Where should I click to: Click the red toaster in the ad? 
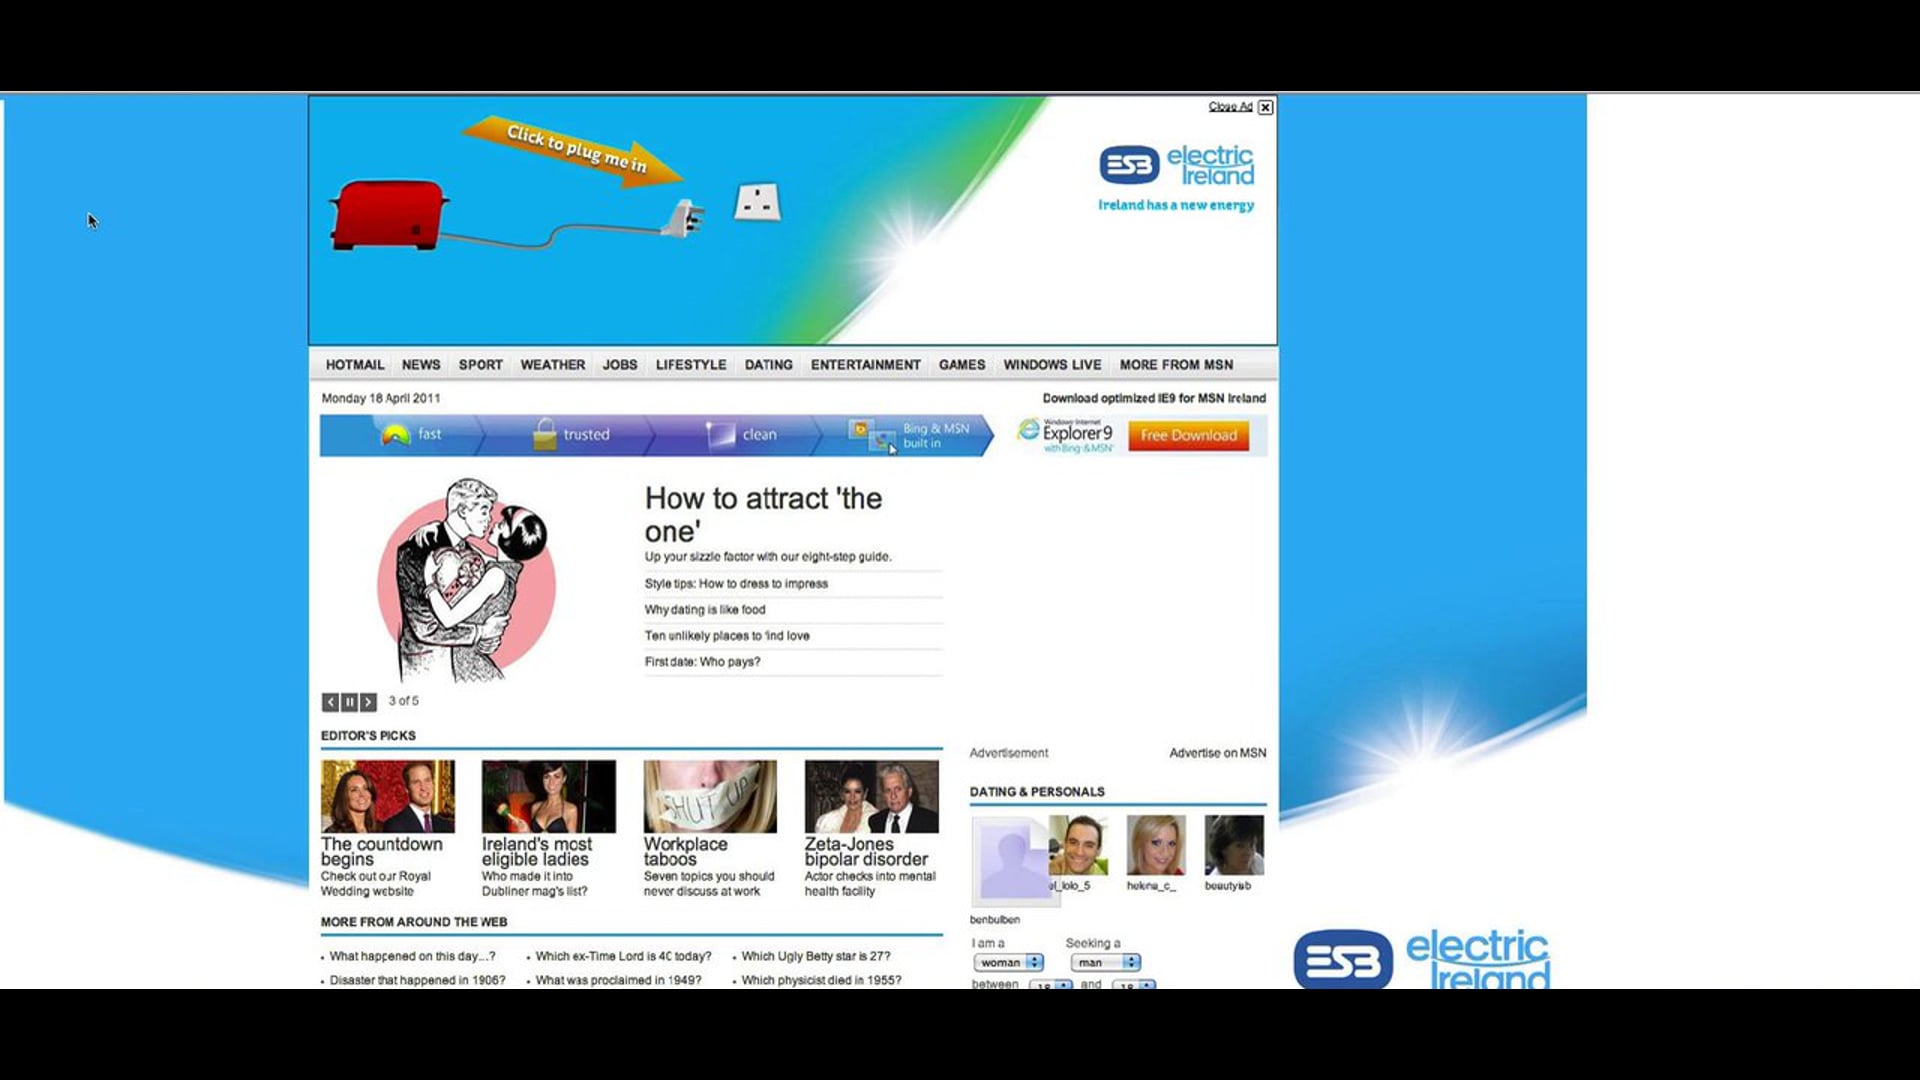coord(387,215)
